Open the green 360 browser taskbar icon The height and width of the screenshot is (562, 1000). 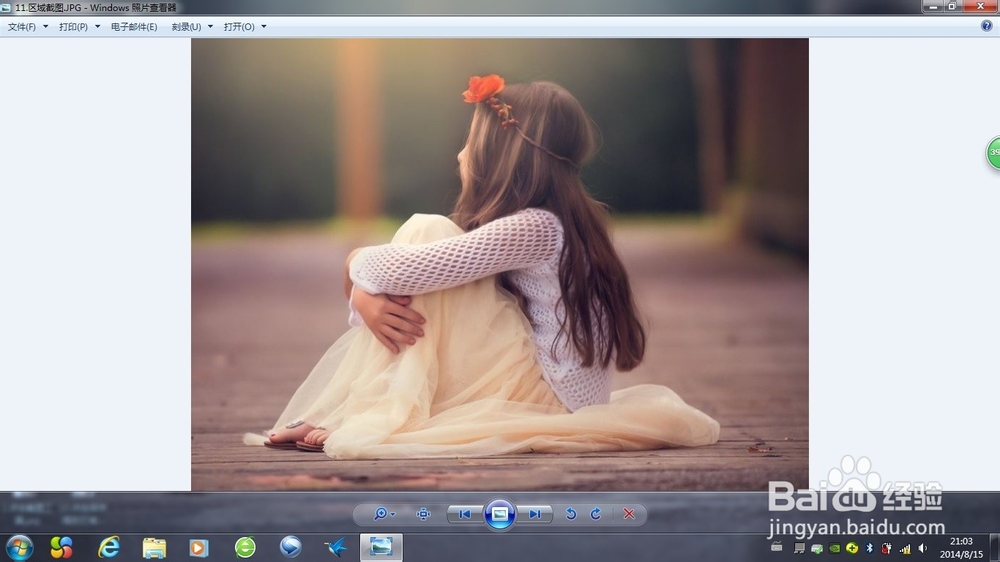tap(245, 547)
